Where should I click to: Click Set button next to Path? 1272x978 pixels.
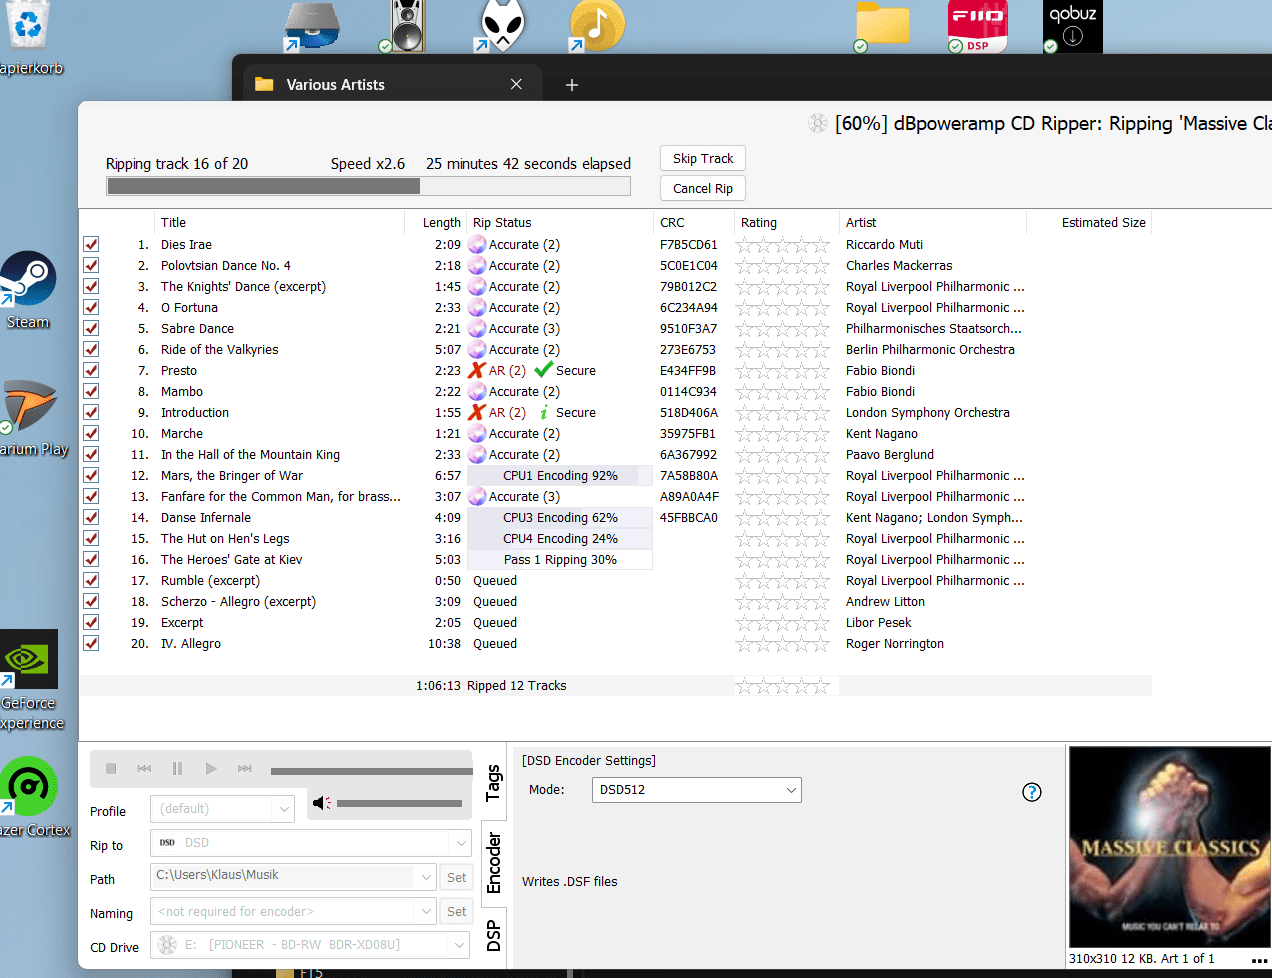pyautogui.click(x=457, y=877)
